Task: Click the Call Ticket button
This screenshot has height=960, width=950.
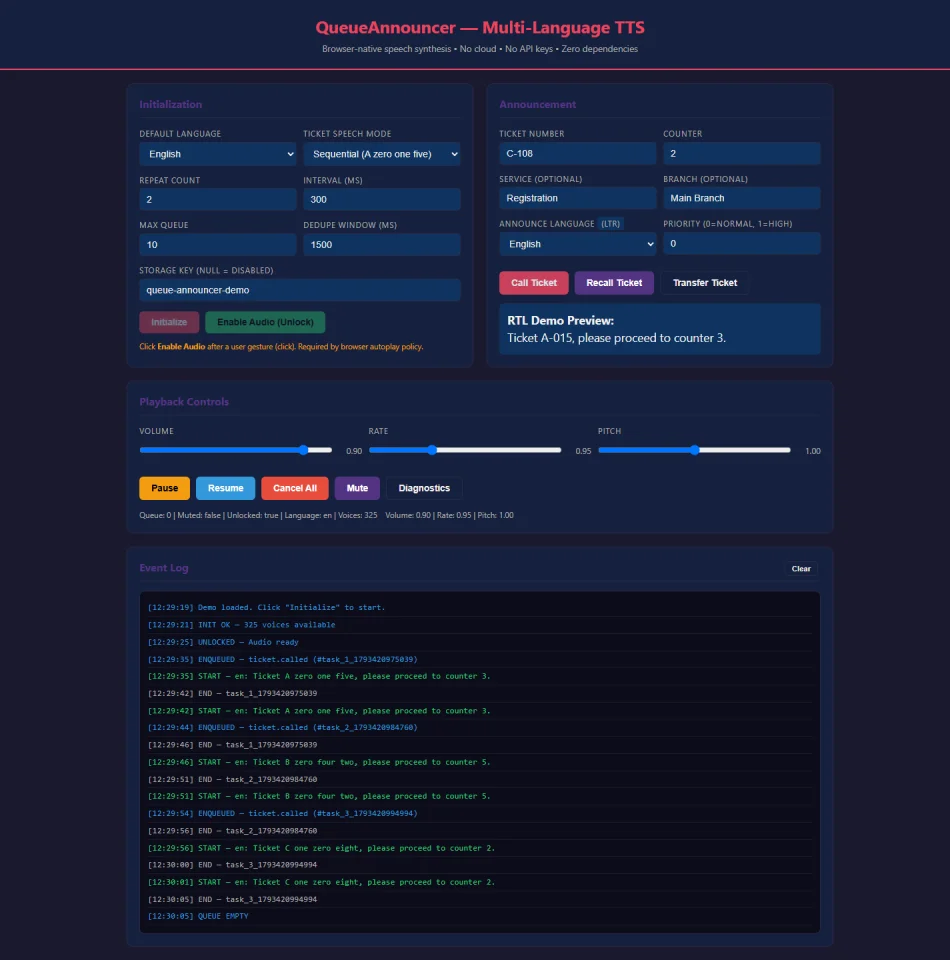Action: coord(534,283)
